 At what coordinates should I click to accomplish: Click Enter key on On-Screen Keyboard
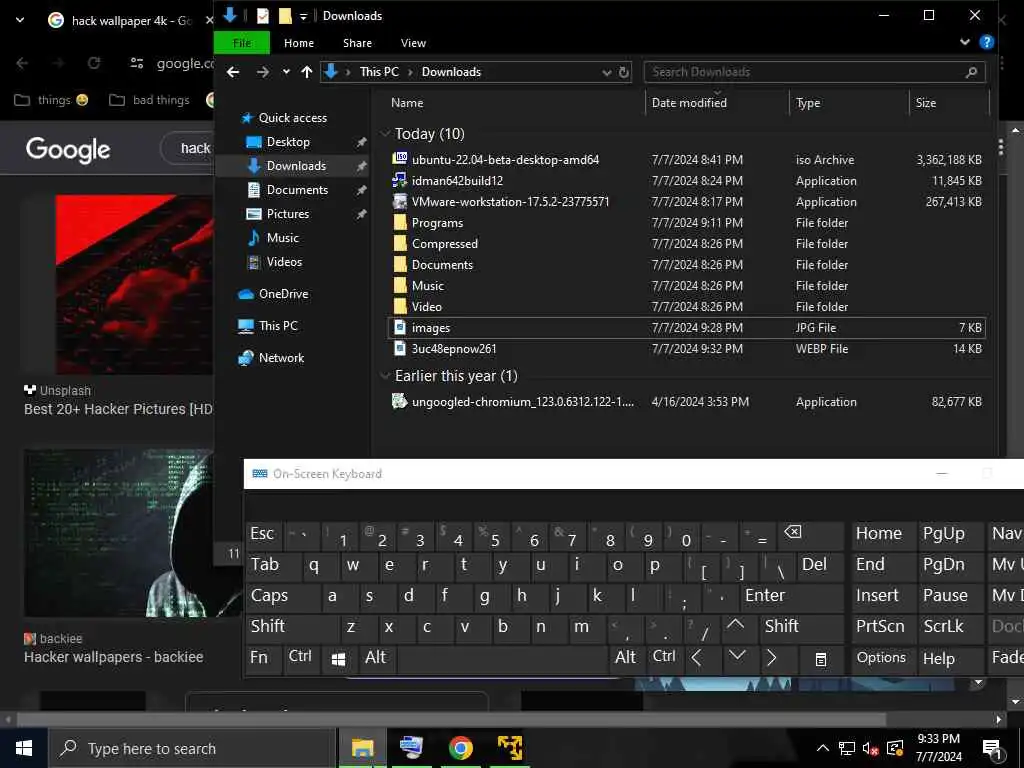(x=792, y=596)
